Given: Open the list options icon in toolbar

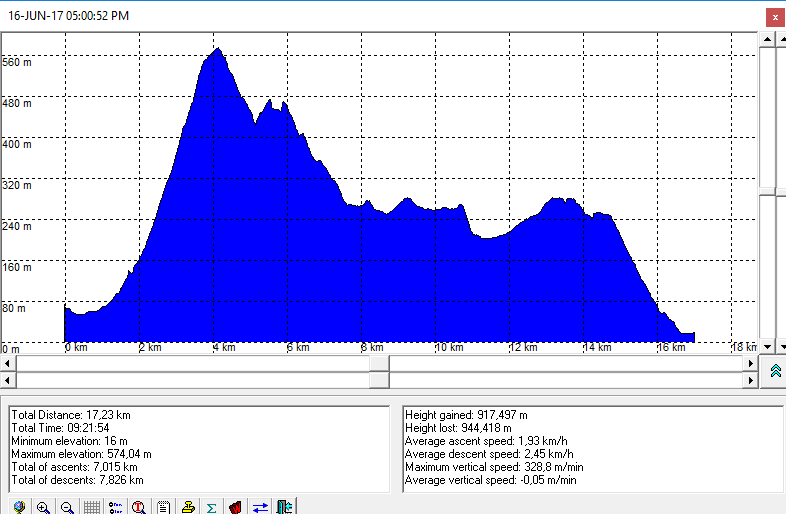Looking at the screenshot, I should point(115,507).
